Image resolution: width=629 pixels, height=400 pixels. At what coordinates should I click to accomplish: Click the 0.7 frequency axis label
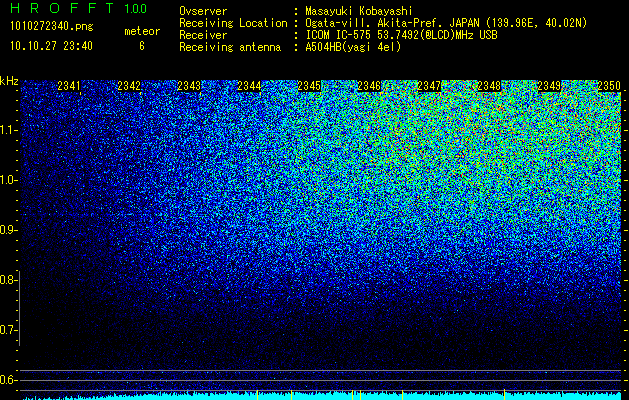coord(8,330)
